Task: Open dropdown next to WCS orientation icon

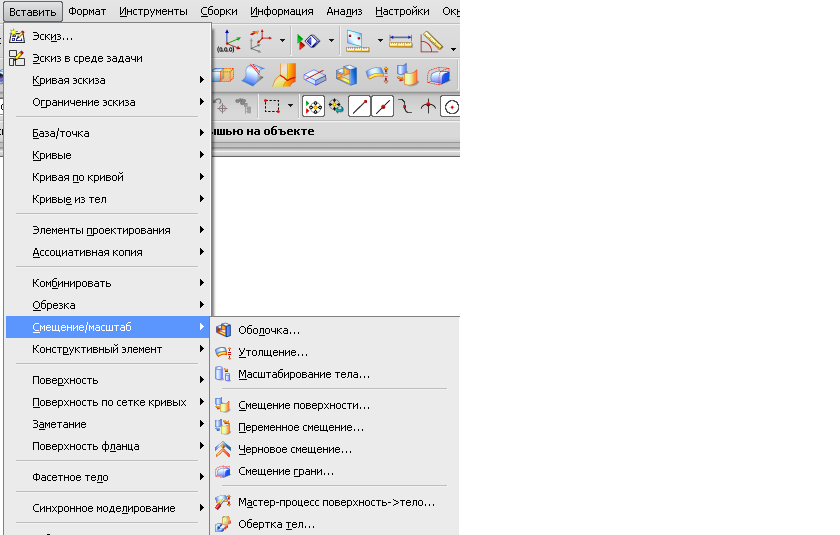Action: click(x=282, y=41)
